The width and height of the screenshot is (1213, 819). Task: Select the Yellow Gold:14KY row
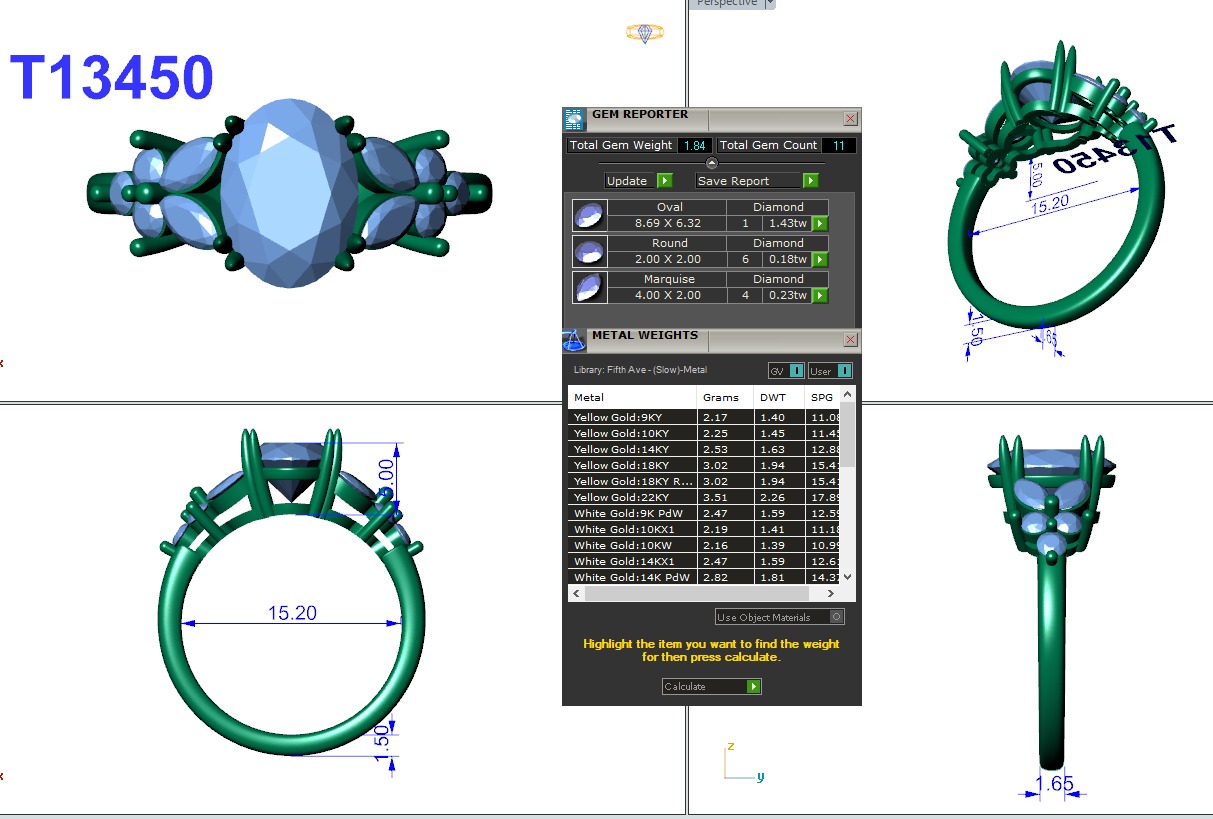pos(632,449)
